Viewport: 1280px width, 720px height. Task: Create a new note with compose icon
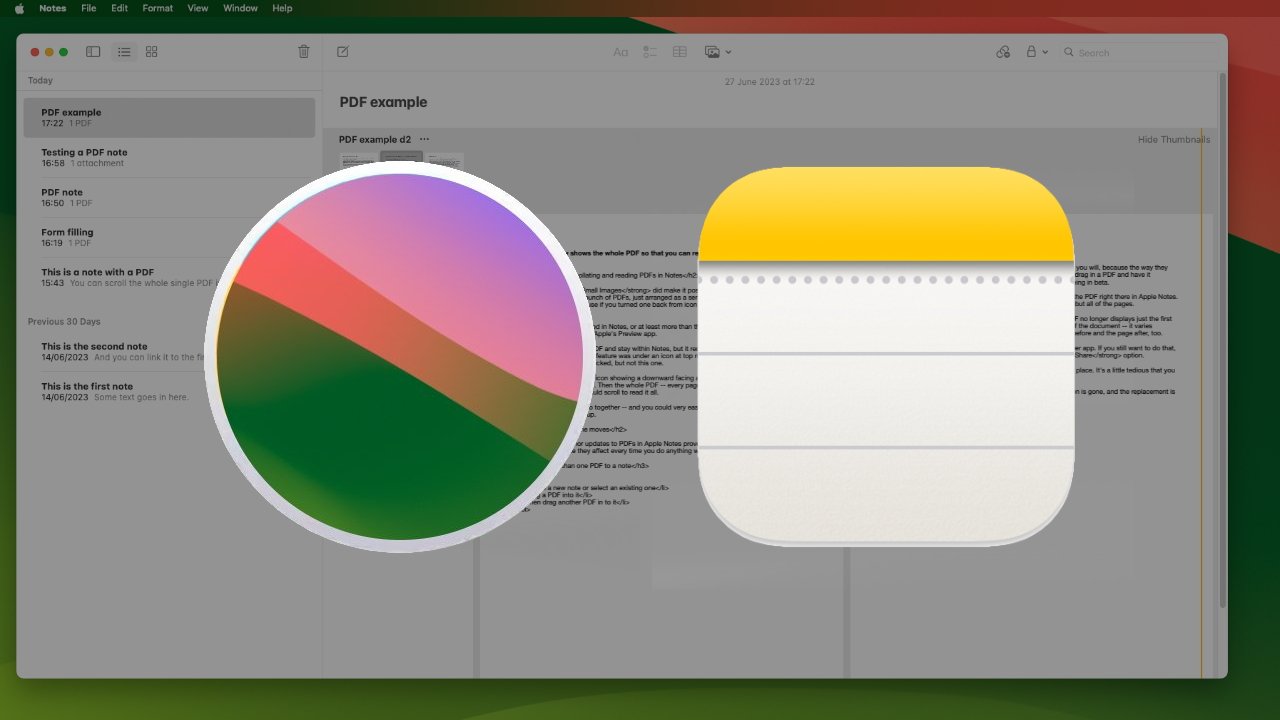343,52
